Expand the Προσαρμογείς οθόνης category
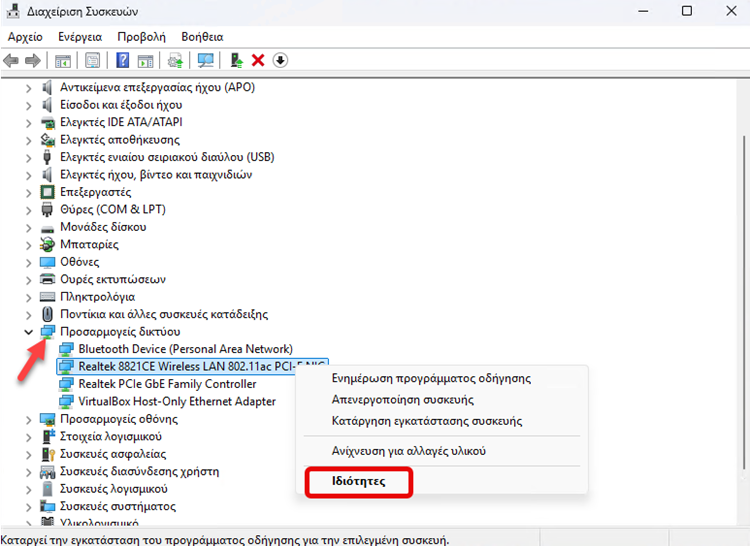Viewport: 750px width, 546px height. tap(27, 419)
